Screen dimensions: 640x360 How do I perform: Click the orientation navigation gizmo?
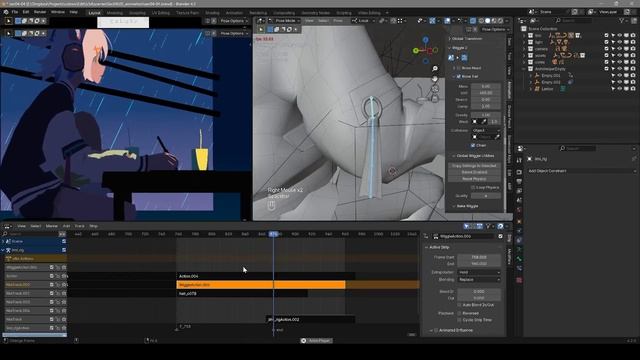click(x=425, y=51)
